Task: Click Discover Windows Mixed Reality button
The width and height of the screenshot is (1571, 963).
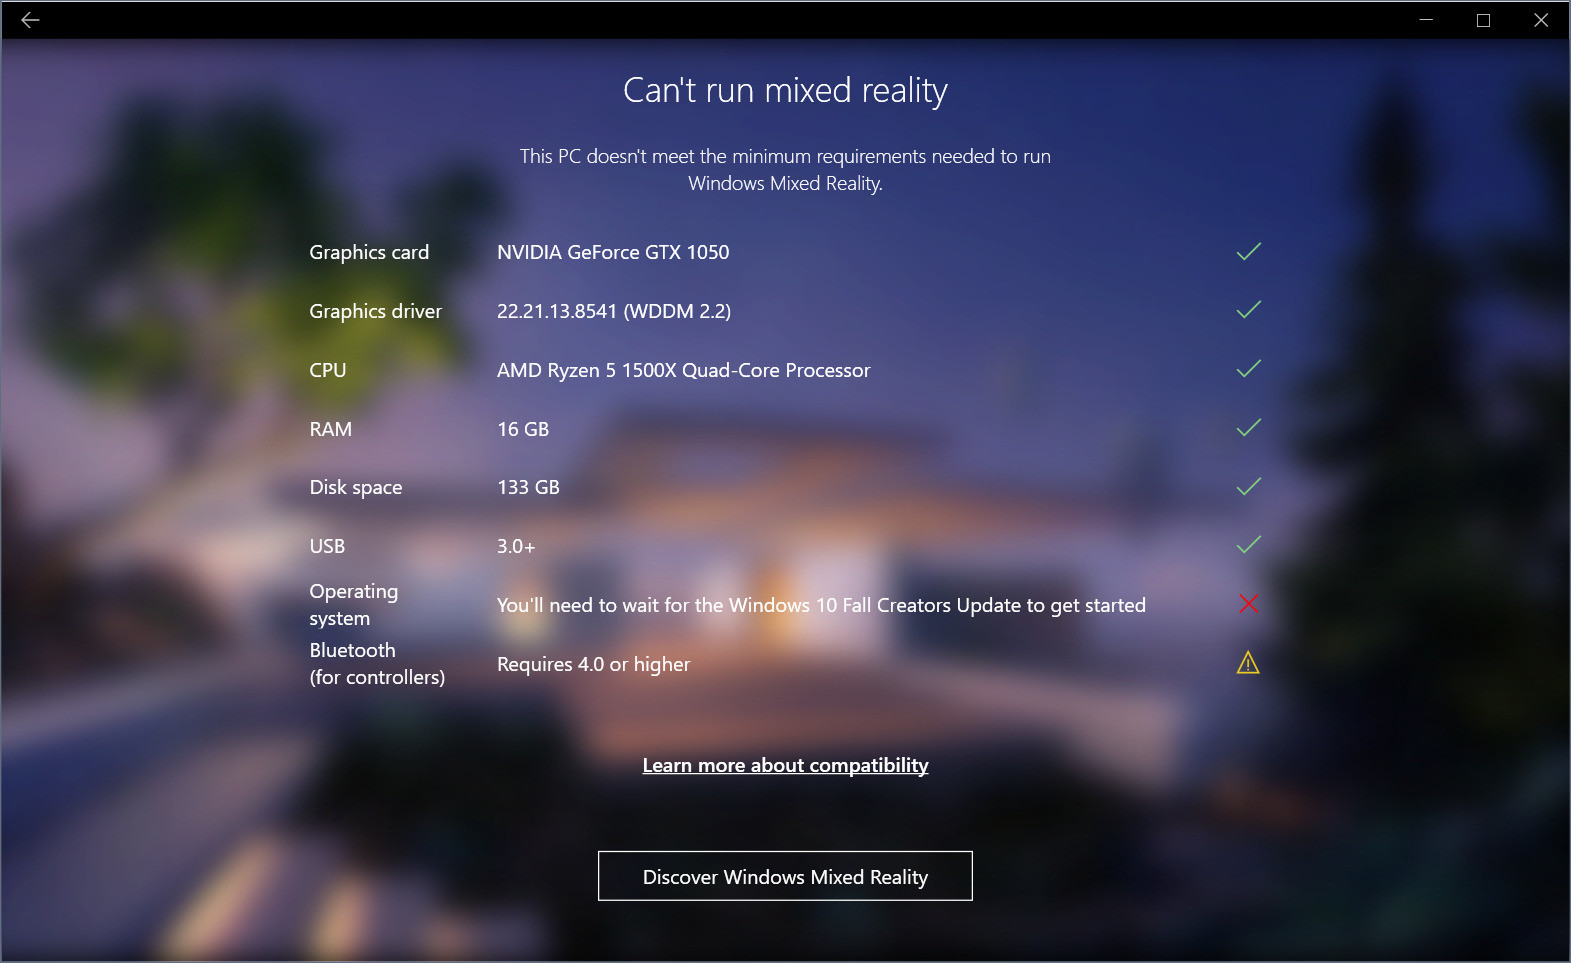Action: (x=785, y=876)
